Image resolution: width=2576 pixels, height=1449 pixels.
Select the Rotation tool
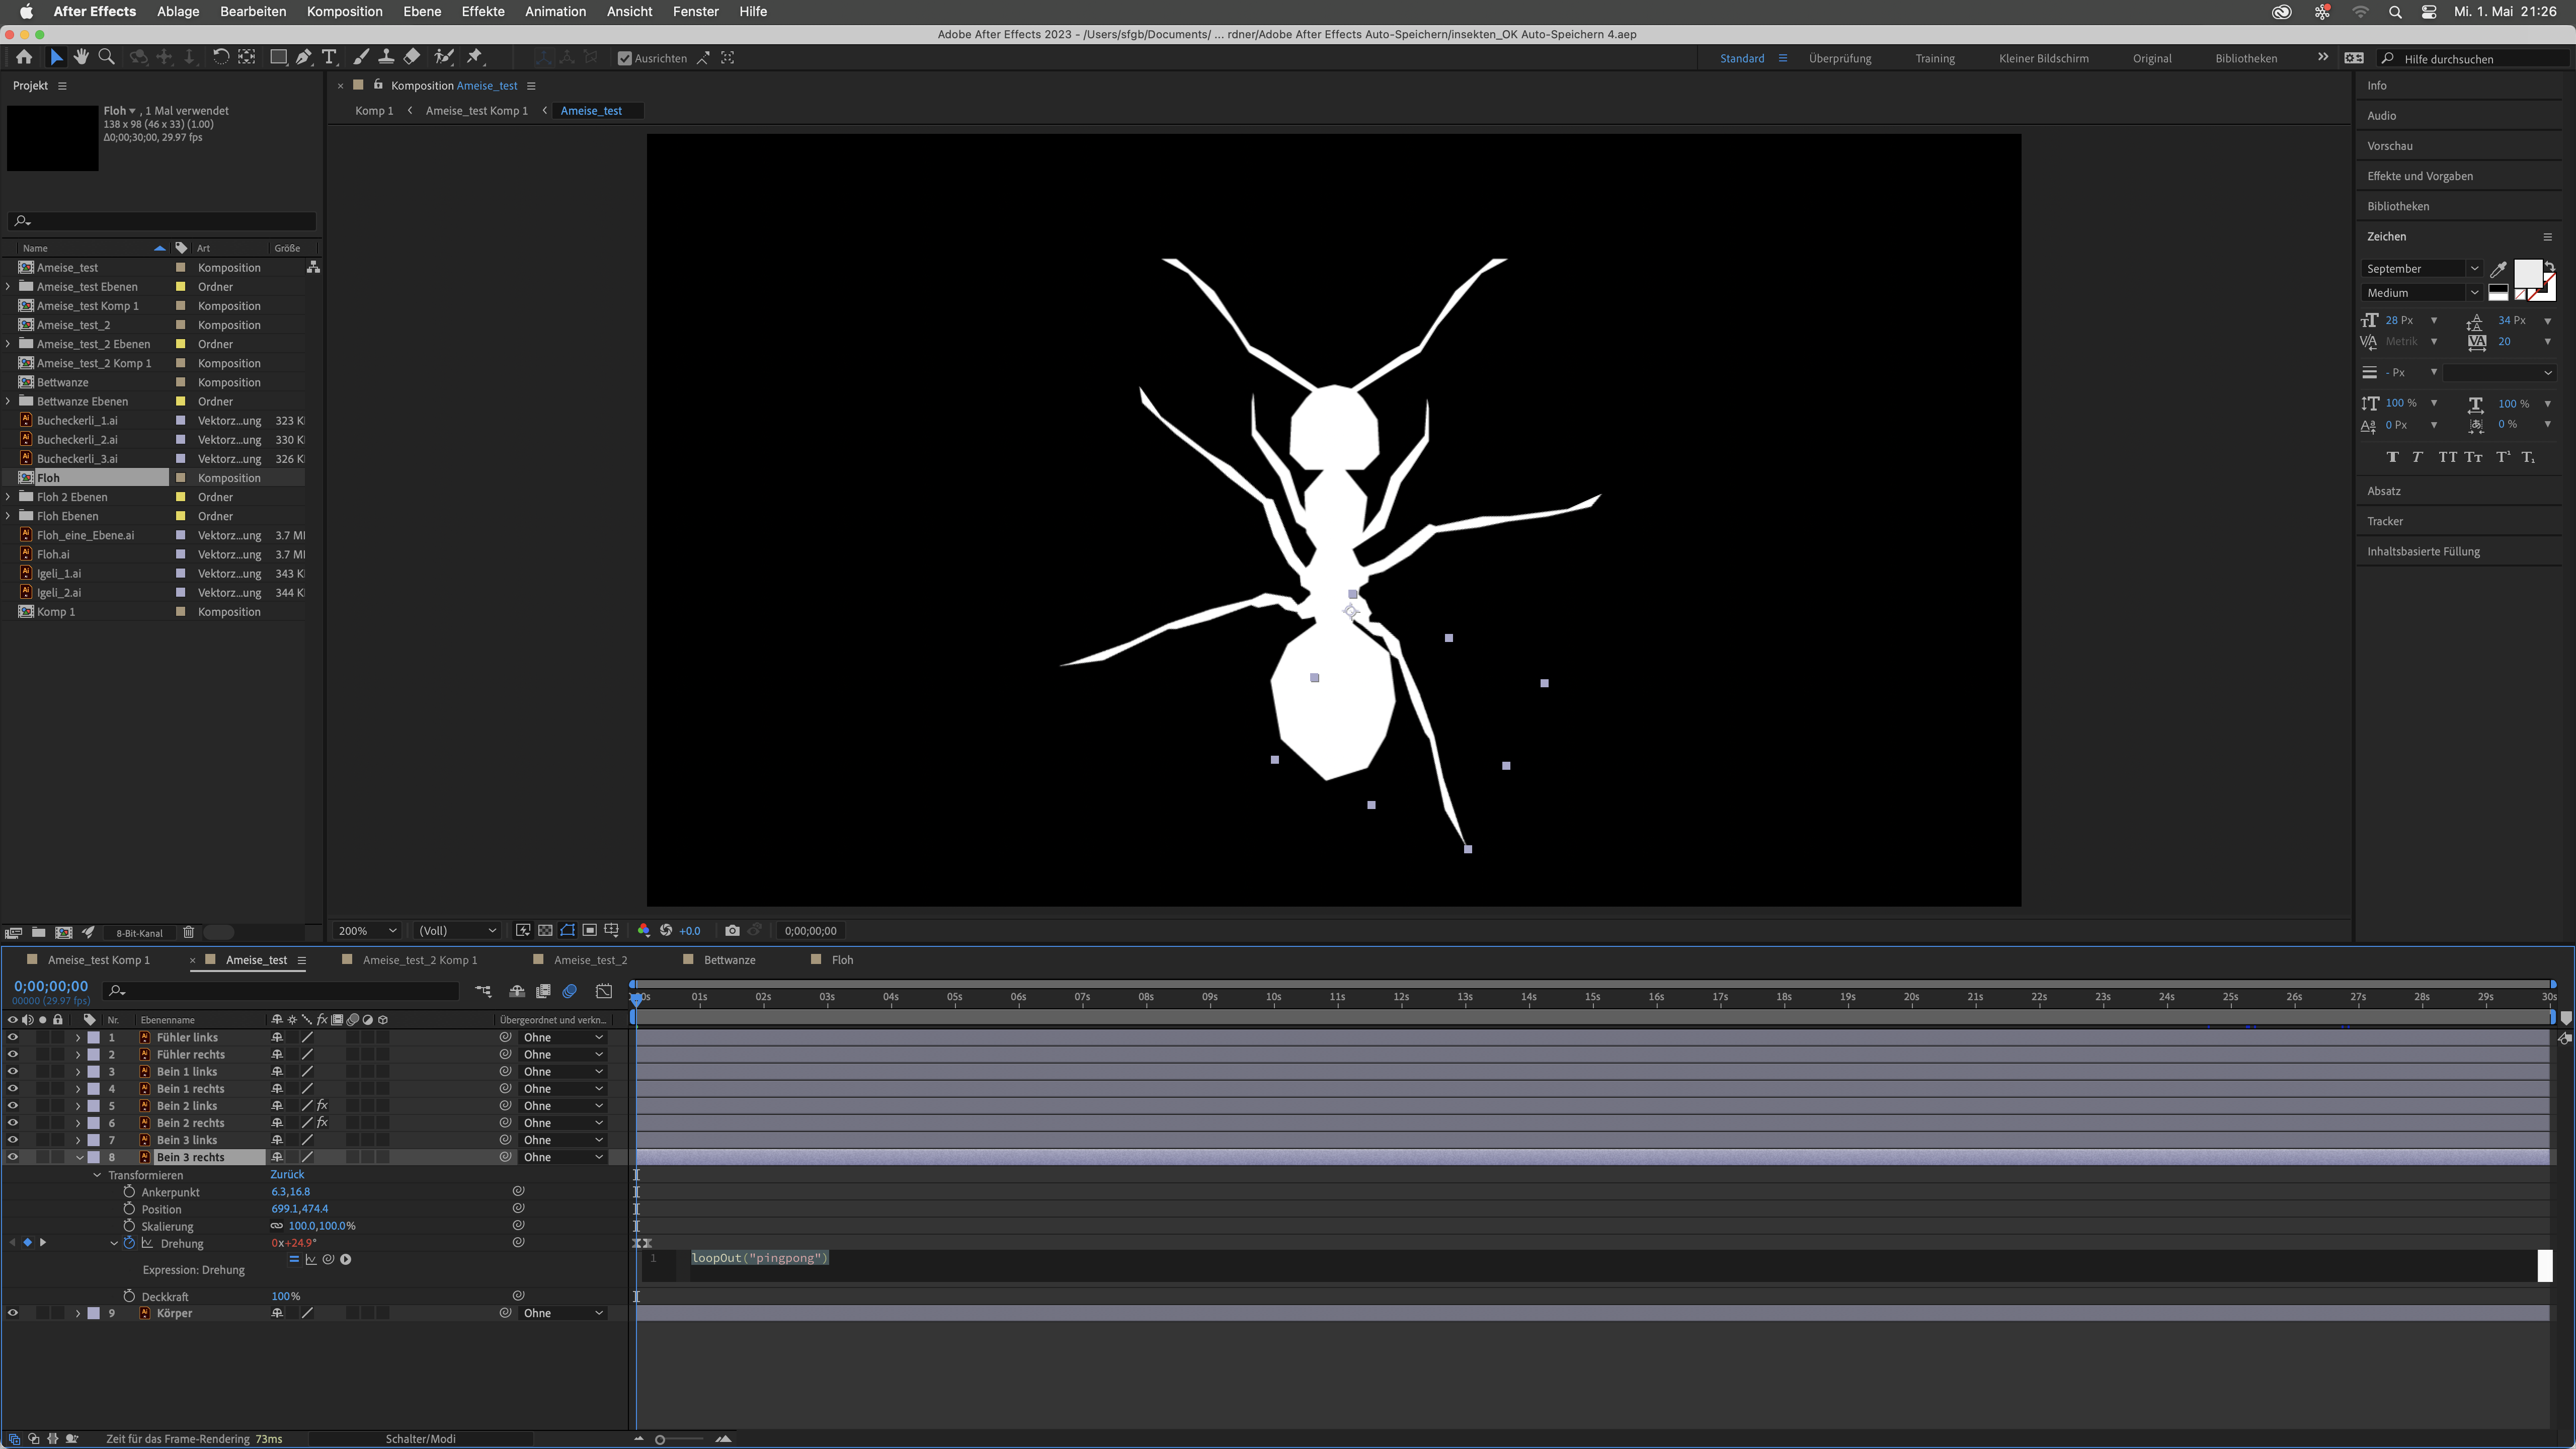point(220,57)
